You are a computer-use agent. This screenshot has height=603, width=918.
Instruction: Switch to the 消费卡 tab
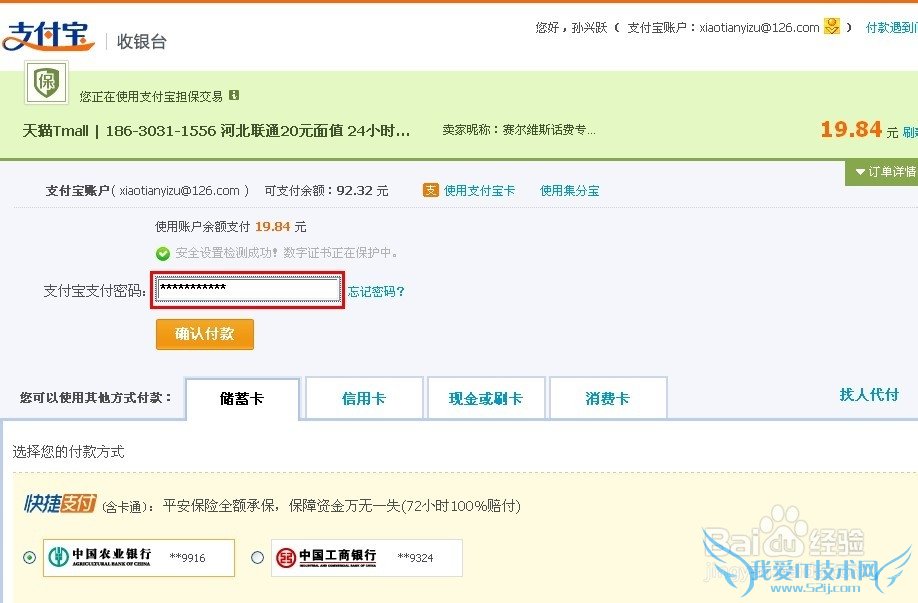pyautogui.click(x=608, y=399)
